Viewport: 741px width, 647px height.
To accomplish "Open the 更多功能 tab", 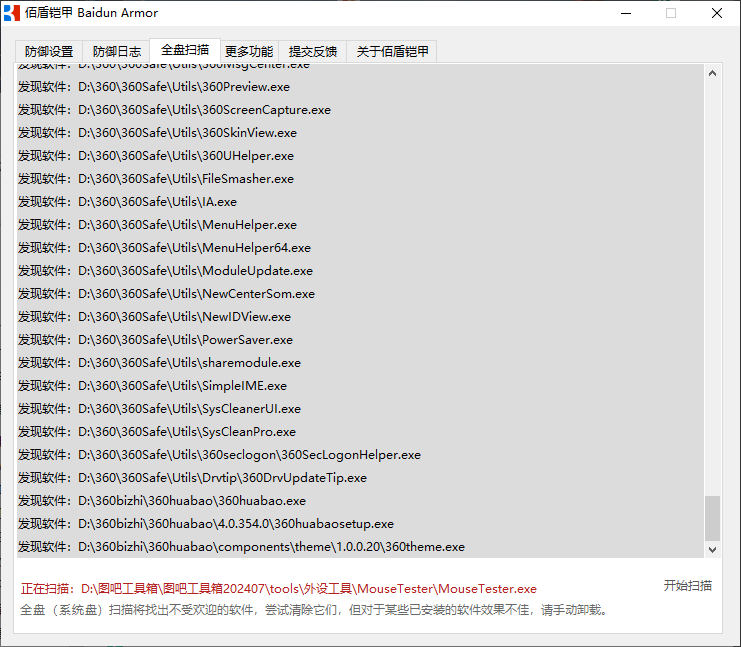I will (x=249, y=51).
